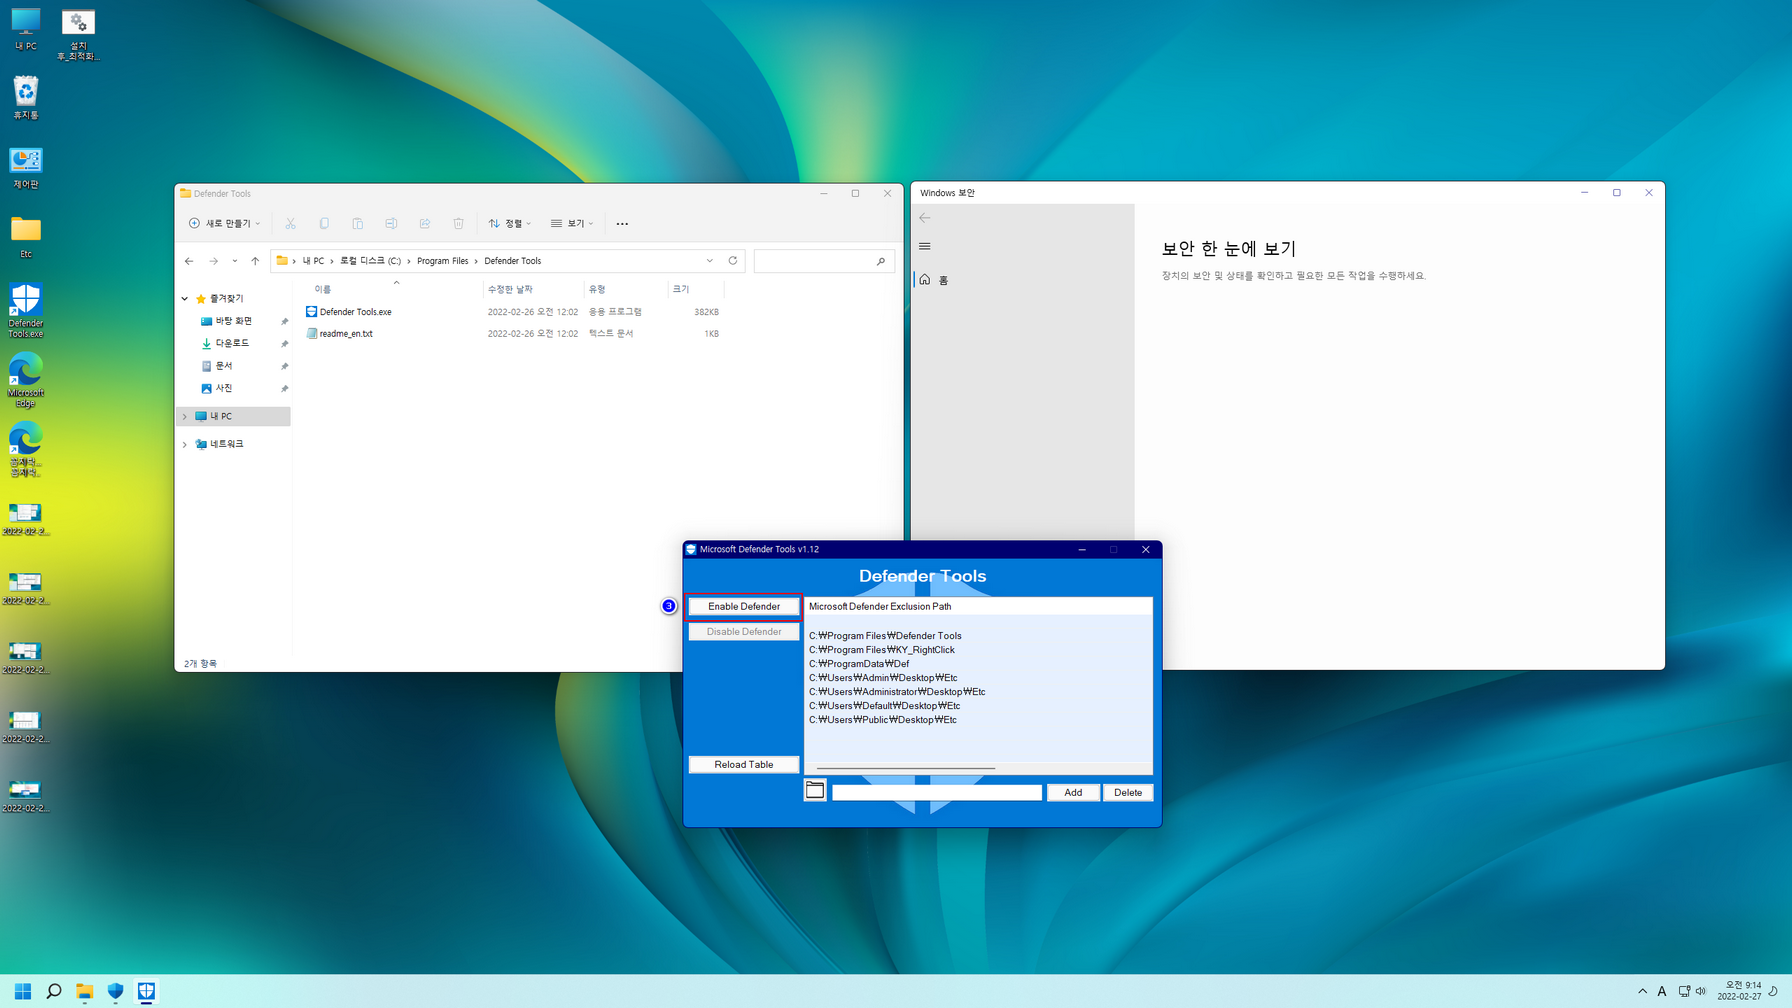
Task: Select the C:\Users\Public\Desktop\Etc exclusion path
Action: point(882,720)
